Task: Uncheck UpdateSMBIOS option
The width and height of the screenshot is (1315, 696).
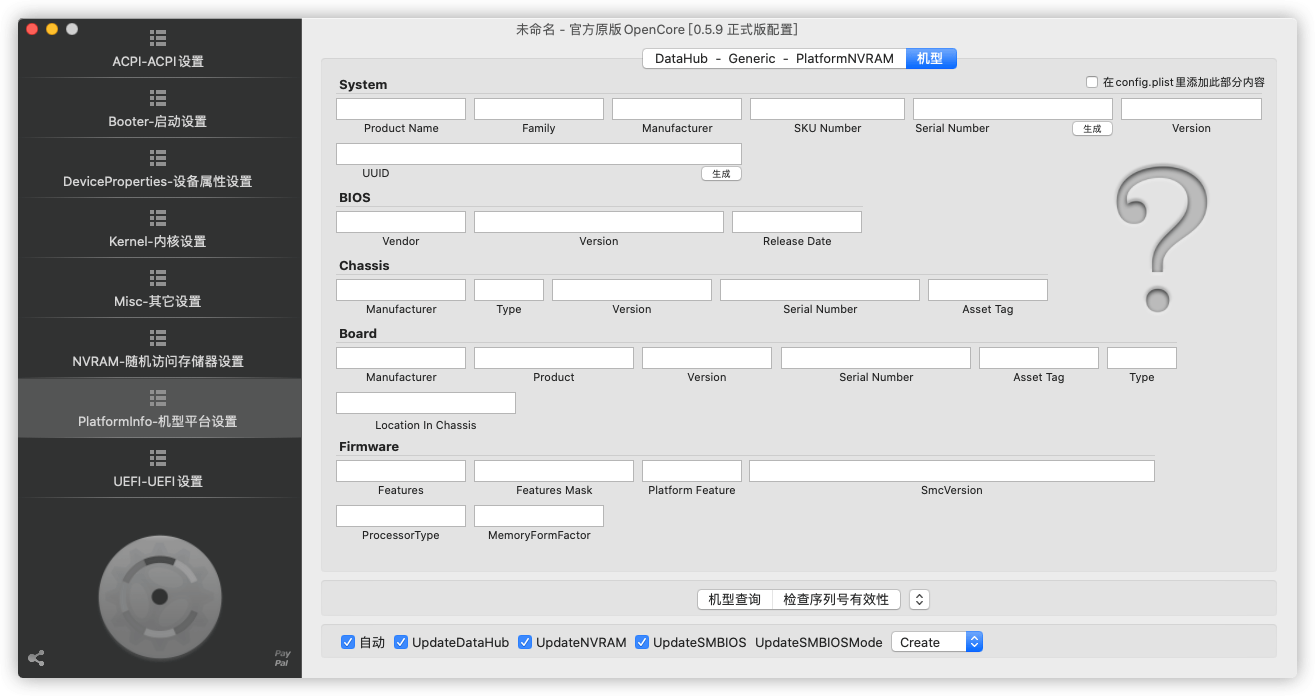Action: 642,642
